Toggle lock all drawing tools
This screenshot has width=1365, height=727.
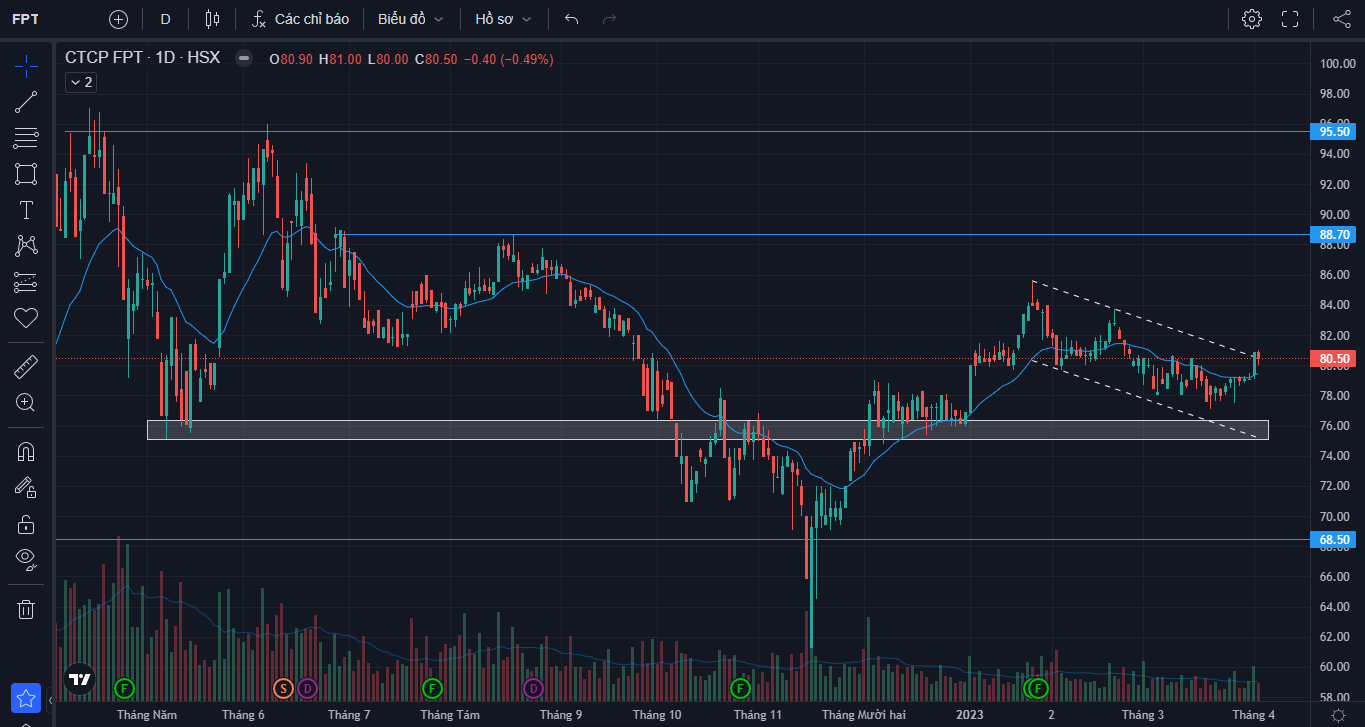point(26,523)
